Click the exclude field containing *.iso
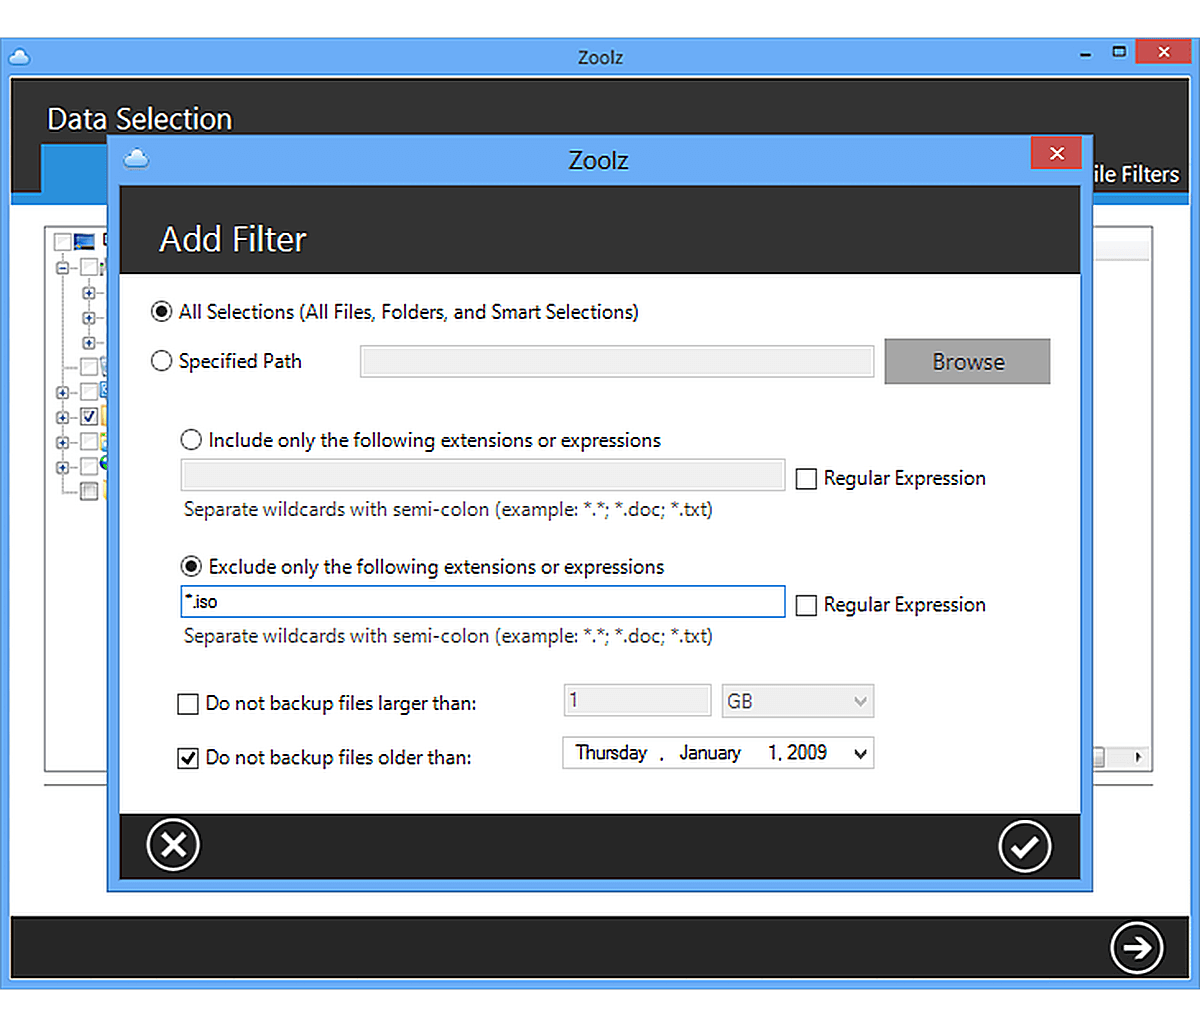Viewport: 1200px width, 1027px height. click(x=483, y=602)
